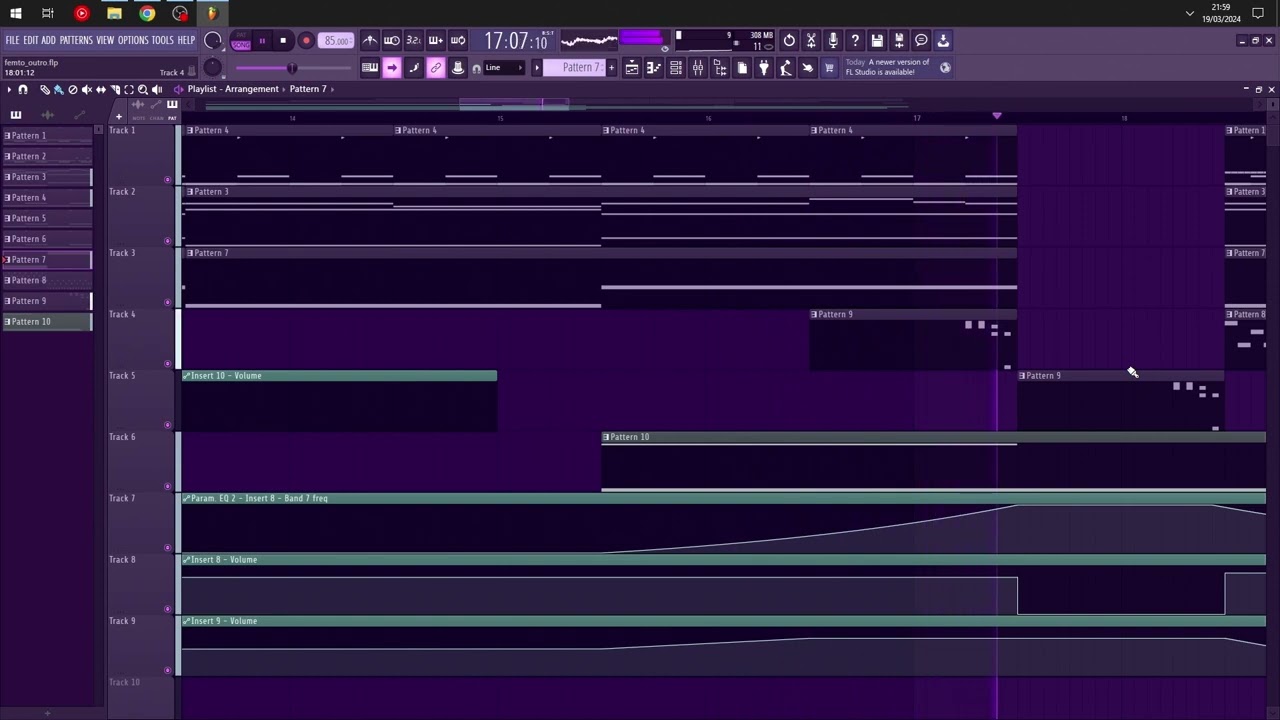
Task: Open Param. EQ 2 clip menu
Action: pos(186,498)
